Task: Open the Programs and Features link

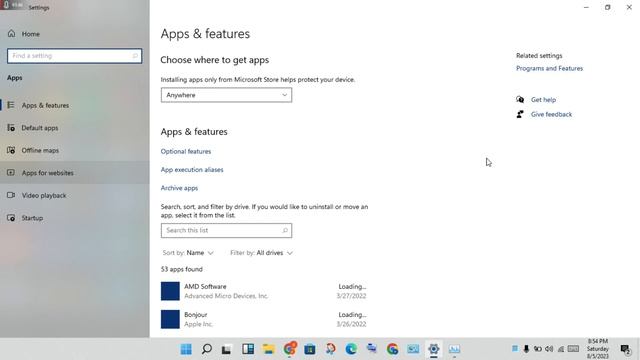Action: pyautogui.click(x=549, y=69)
